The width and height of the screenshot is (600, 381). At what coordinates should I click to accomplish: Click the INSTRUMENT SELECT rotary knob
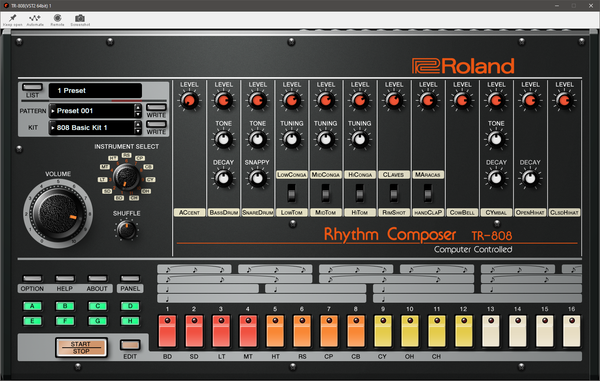coord(127,177)
